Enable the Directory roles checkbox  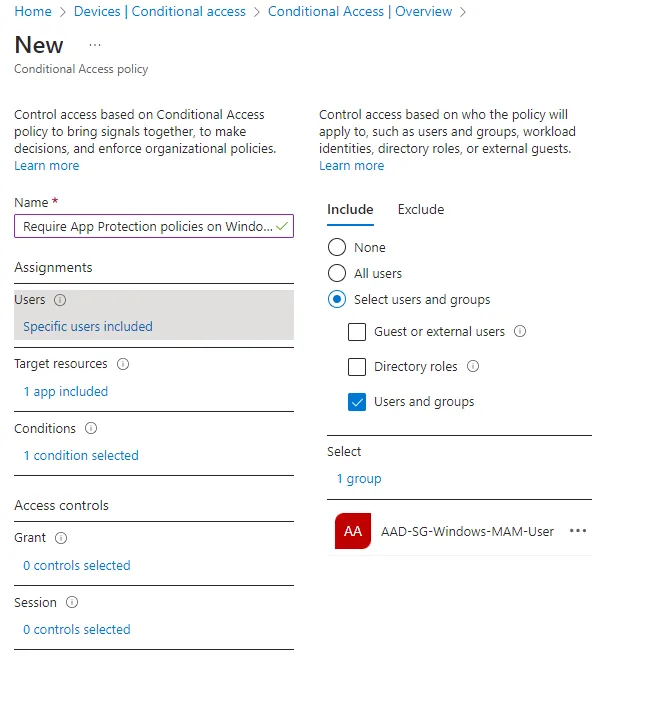tap(357, 367)
